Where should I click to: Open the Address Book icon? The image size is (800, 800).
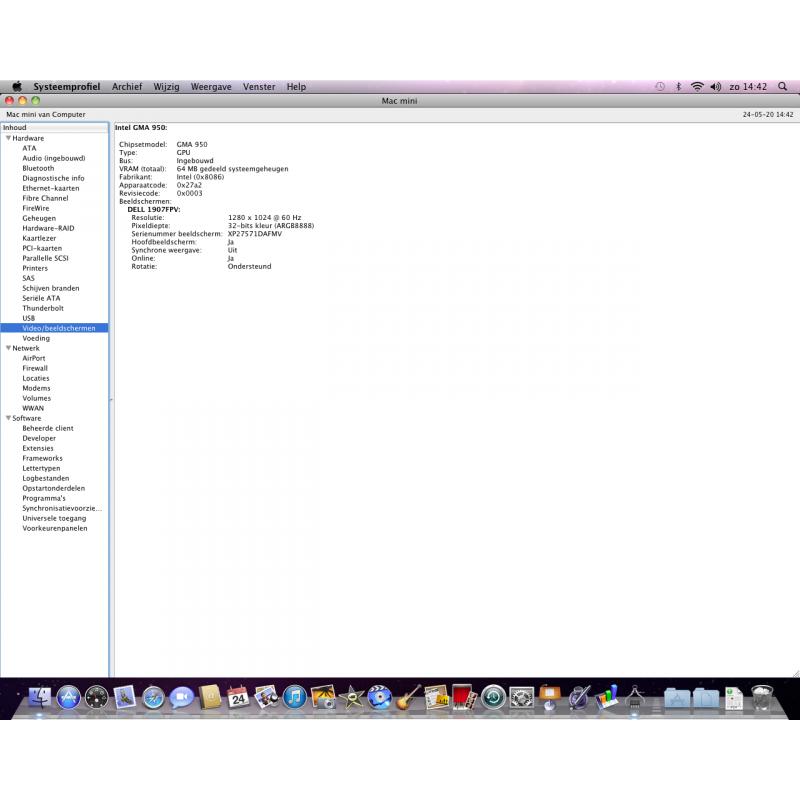tap(210, 697)
